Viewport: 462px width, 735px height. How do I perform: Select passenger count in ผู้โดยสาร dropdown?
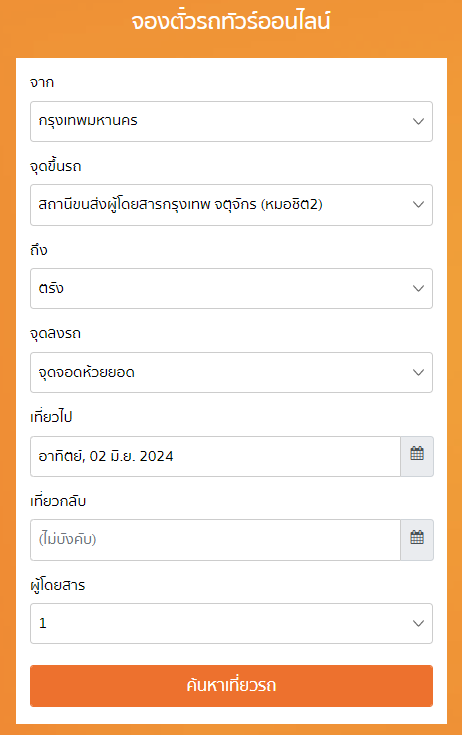(x=231, y=623)
